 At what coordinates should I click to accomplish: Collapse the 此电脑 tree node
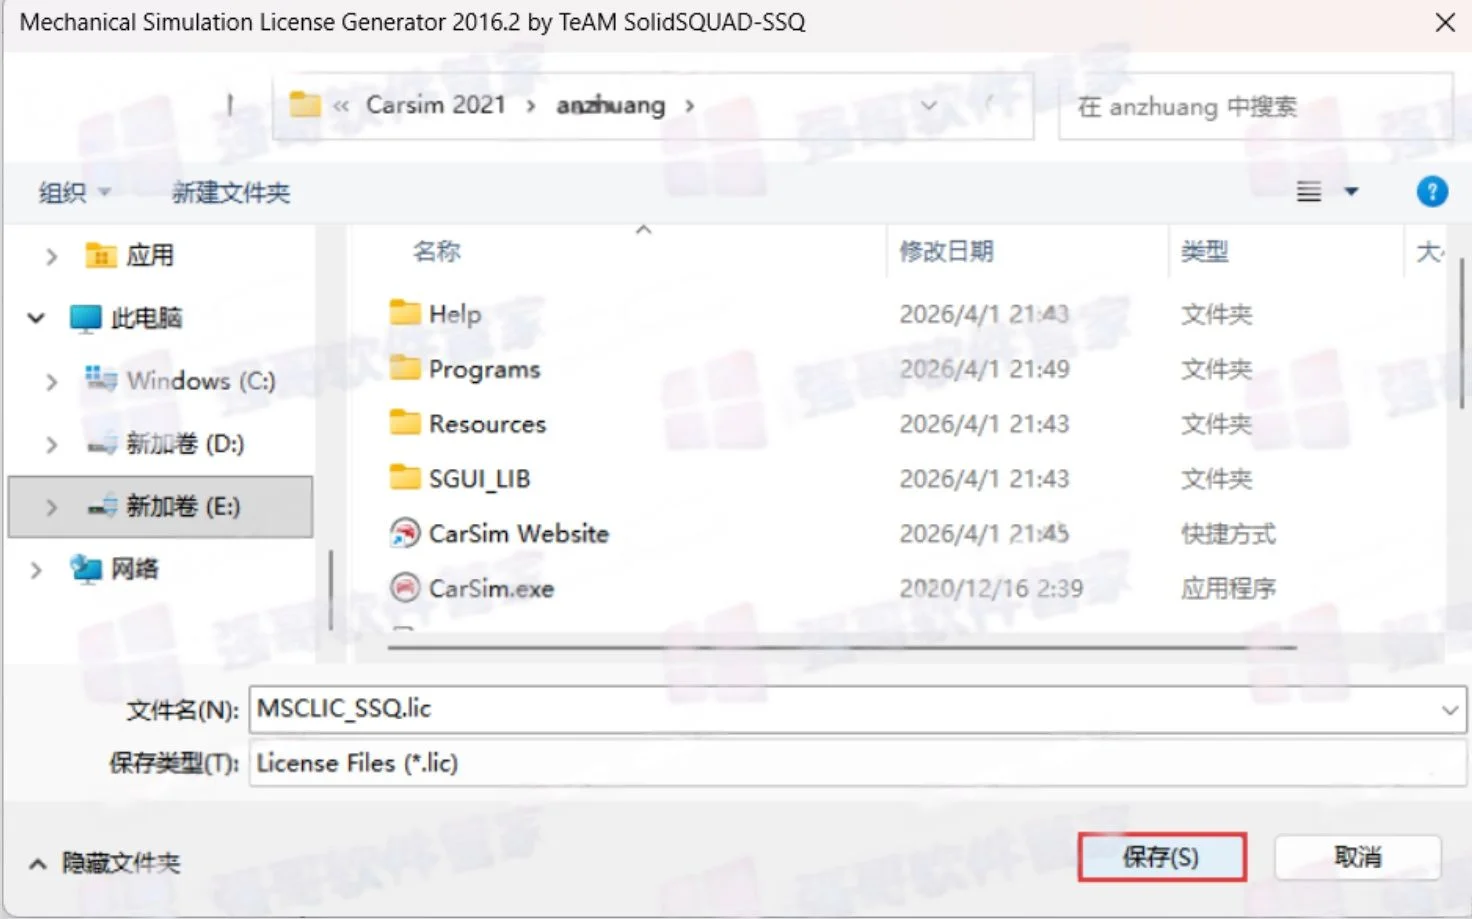pos(36,318)
